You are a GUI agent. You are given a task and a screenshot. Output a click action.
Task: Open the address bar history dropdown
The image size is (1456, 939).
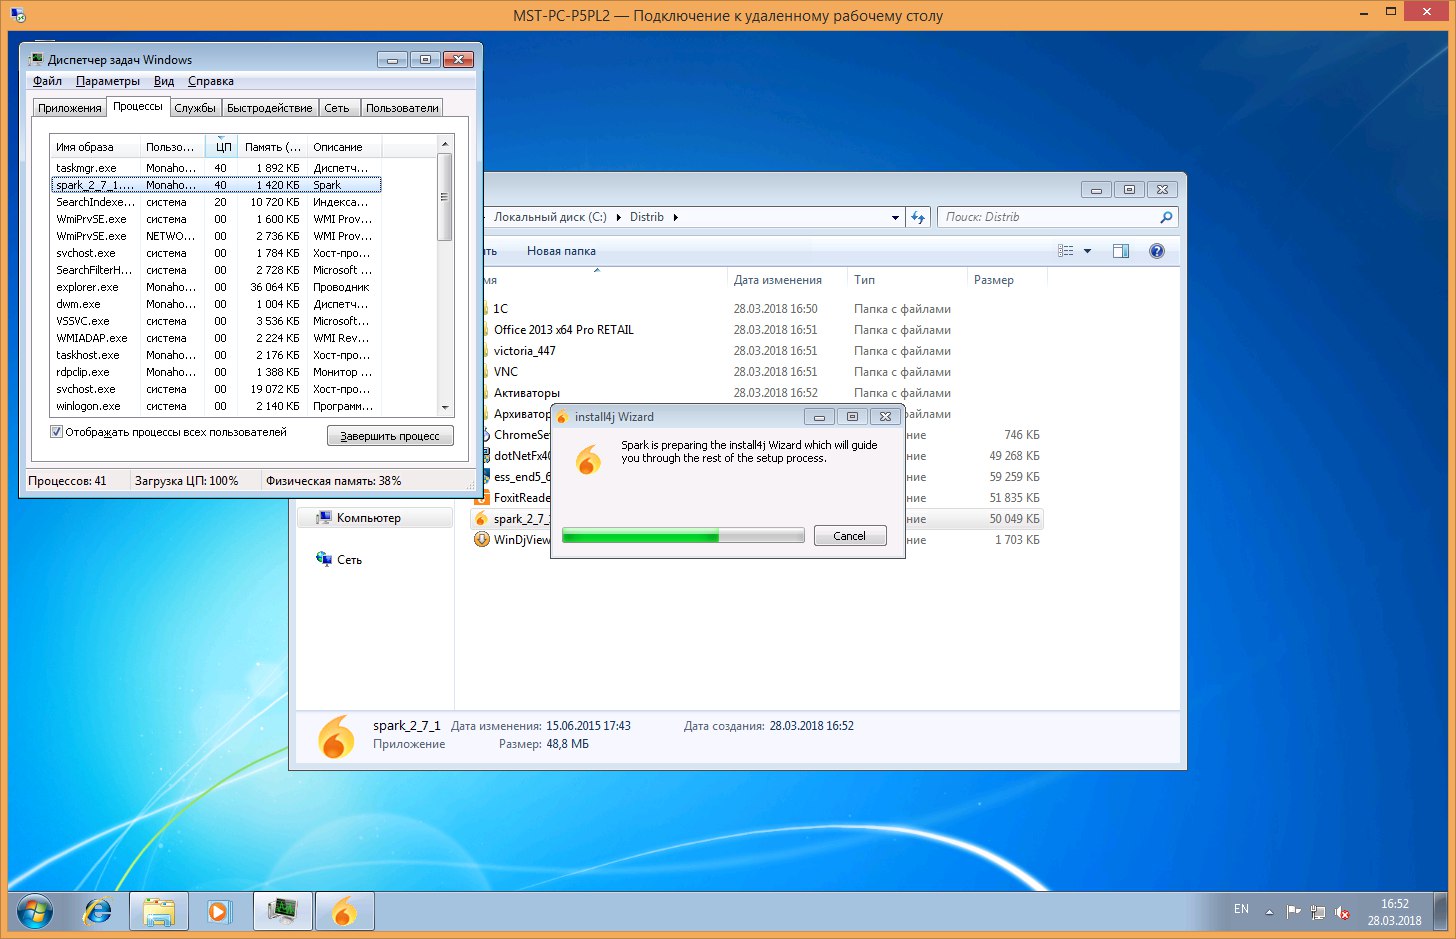[x=895, y=217]
